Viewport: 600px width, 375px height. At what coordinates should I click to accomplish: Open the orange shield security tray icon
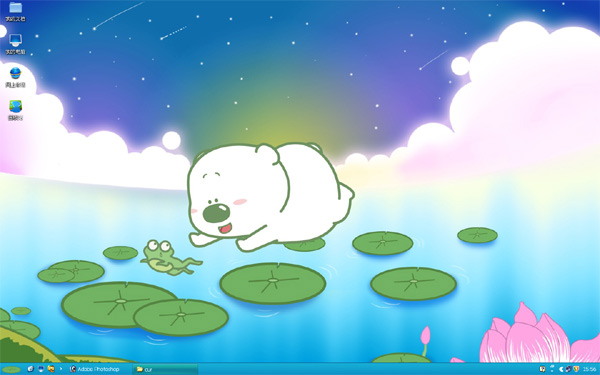pyautogui.click(x=576, y=369)
